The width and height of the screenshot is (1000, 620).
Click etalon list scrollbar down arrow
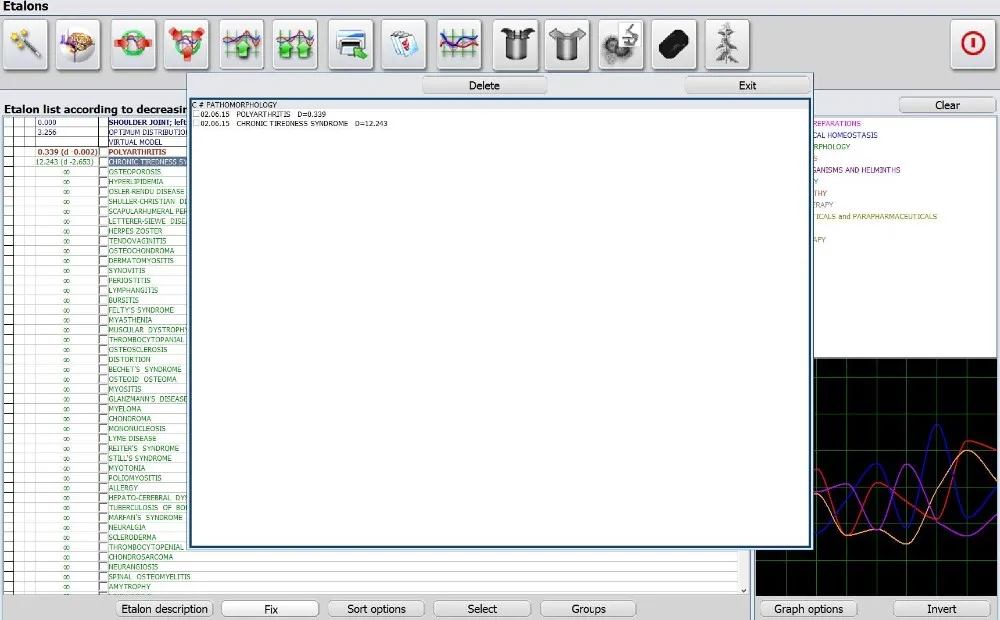coord(743,591)
